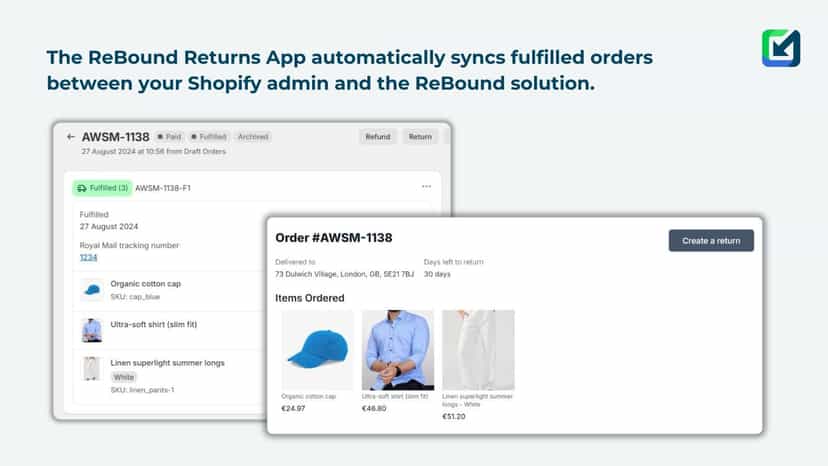This screenshot has height=466, width=828.
Task: Click the blue shirt image in Items Ordered
Action: click(398, 350)
